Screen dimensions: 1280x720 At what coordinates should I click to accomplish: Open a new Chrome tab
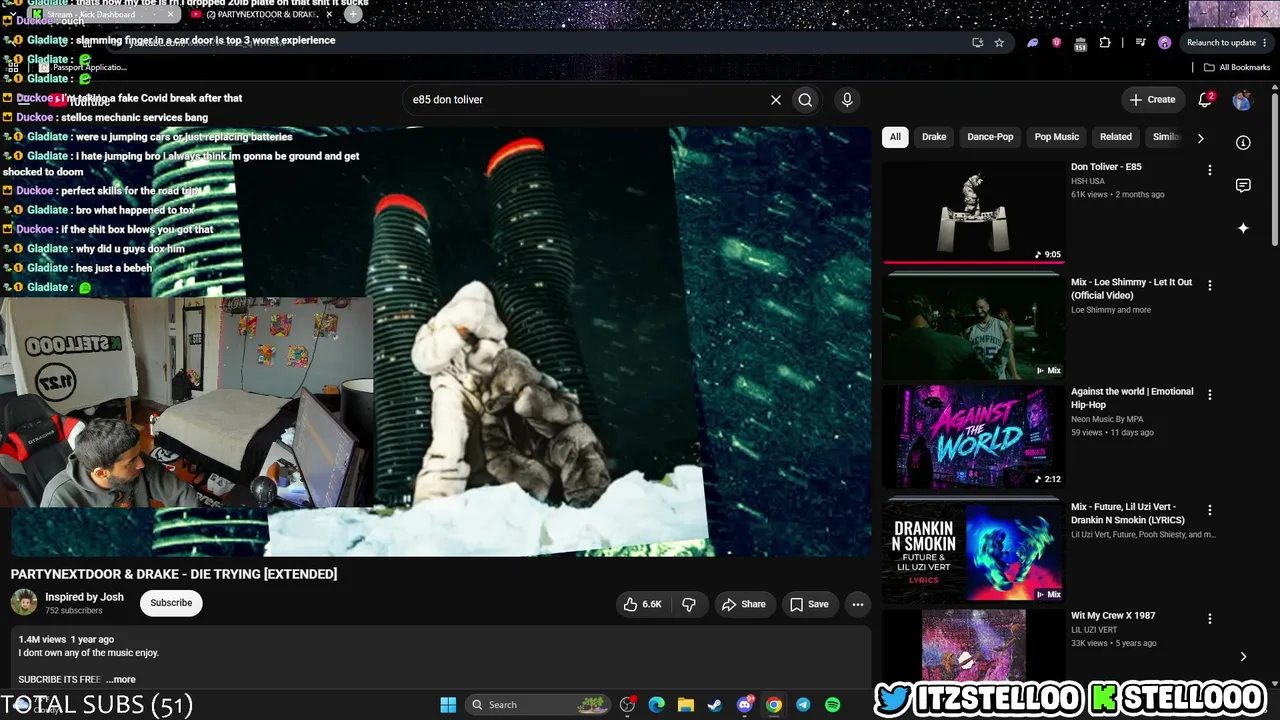point(353,14)
